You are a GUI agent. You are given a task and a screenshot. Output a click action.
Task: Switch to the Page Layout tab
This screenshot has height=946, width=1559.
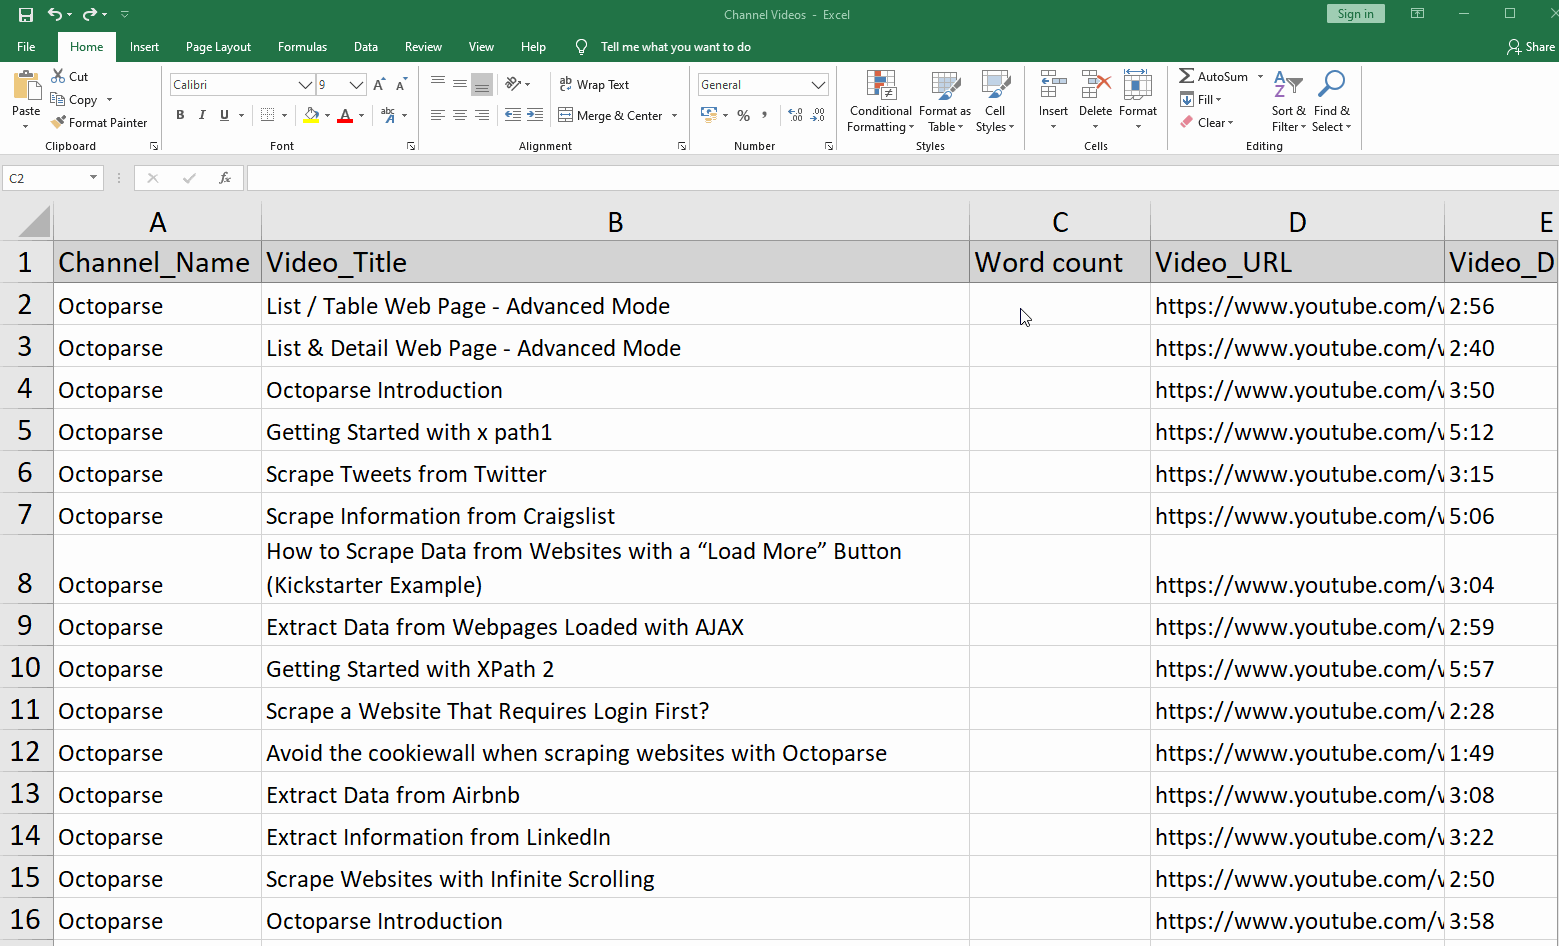pyautogui.click(x=218, y=47)
